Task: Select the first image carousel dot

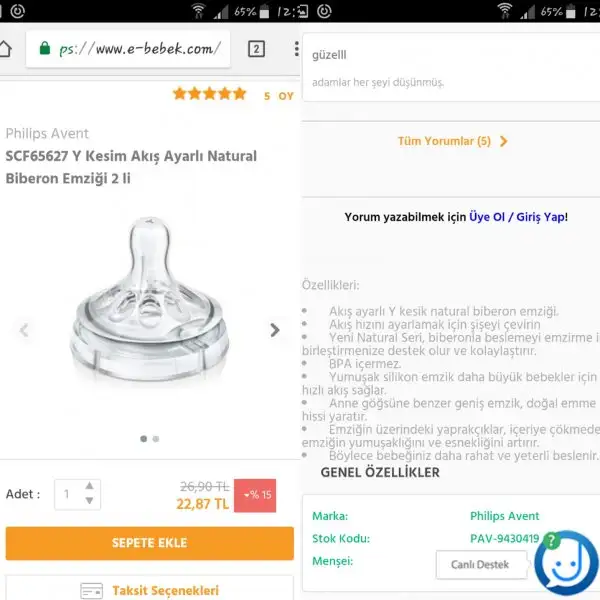Action: point(143,439)
